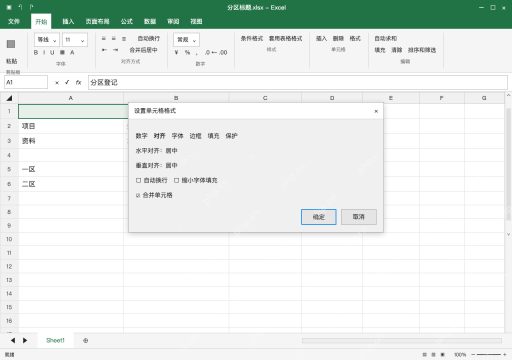Viewport: 512px width, 360px height.
Task: Switch to the 数据 ribbon tab
Action: (x=150, y=22)
